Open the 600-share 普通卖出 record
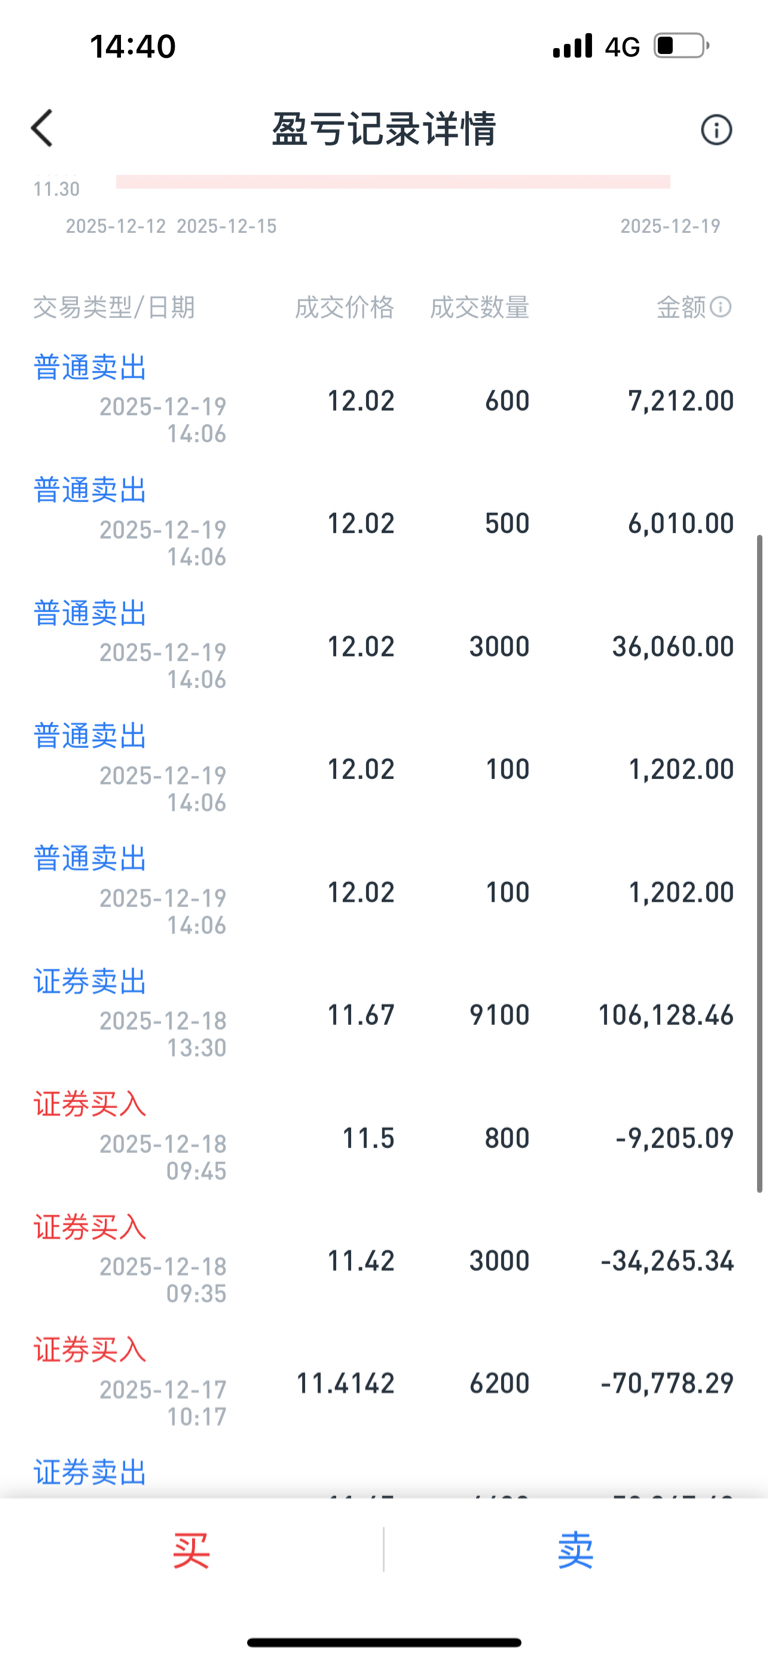The width and height of the screenshot is (768, 1662). [x=384, y=401]
